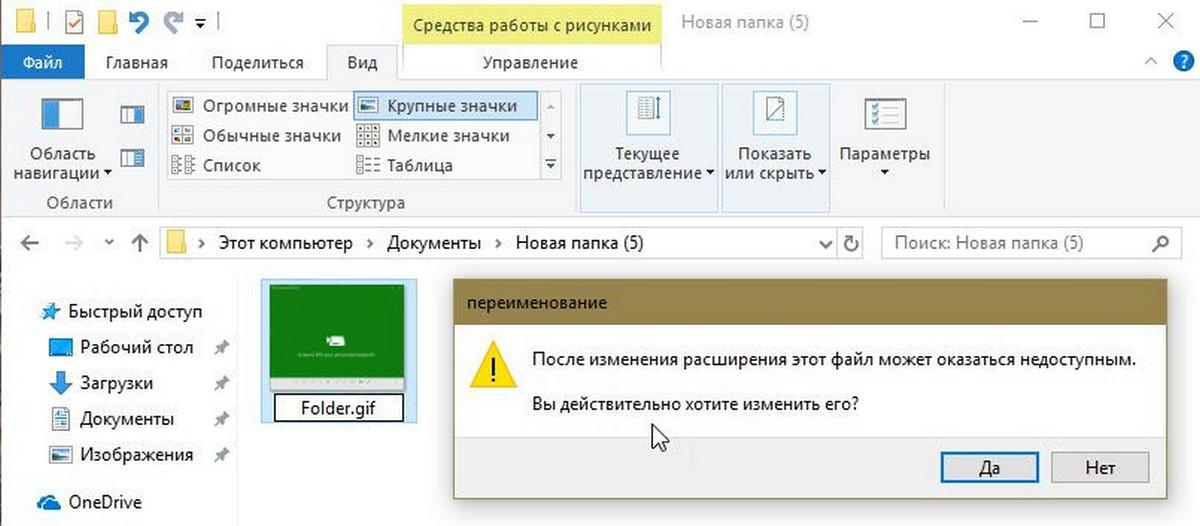Cancel rename with Нет button
This screenshot has height=526, width=1200.
[x=1099, y=467]
